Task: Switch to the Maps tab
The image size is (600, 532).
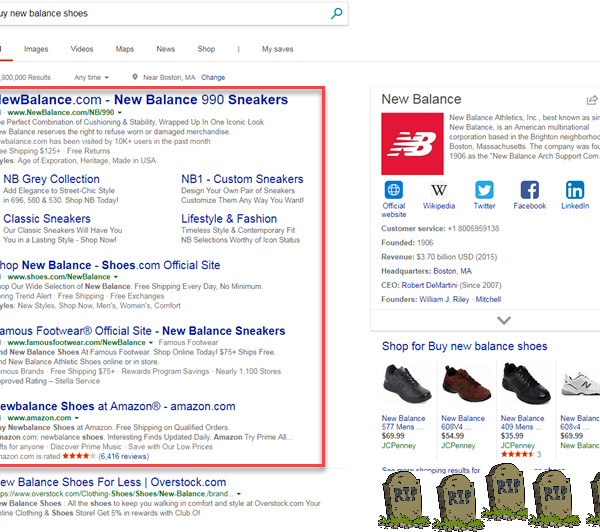Action: click(x=124, y=49)
